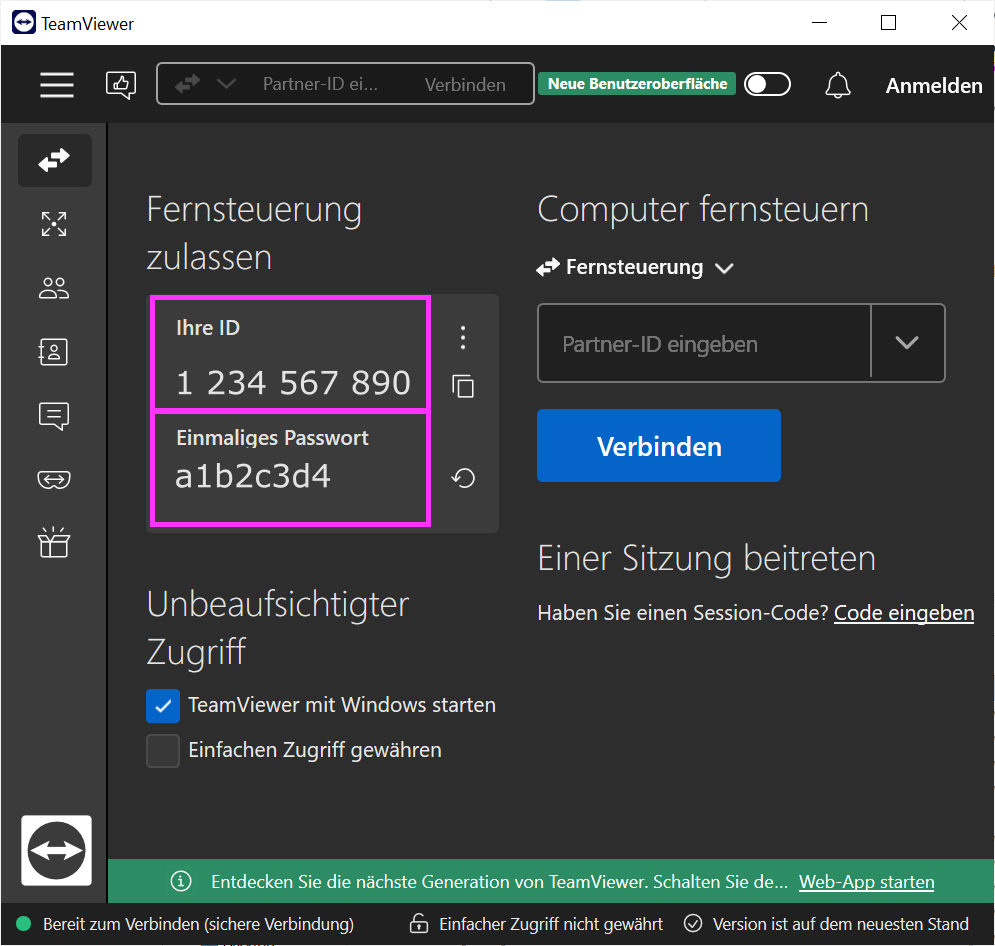Close the TeamViewer window
The image size is (995, 946).
pos(959,23)
